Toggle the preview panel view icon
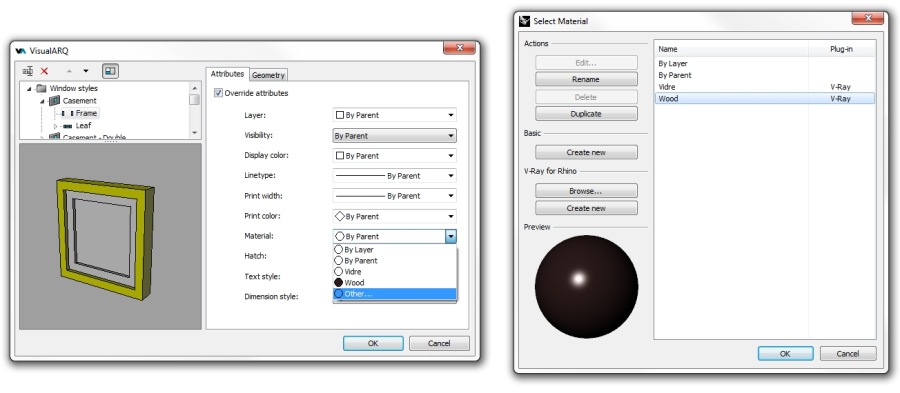 pos(110,71)
